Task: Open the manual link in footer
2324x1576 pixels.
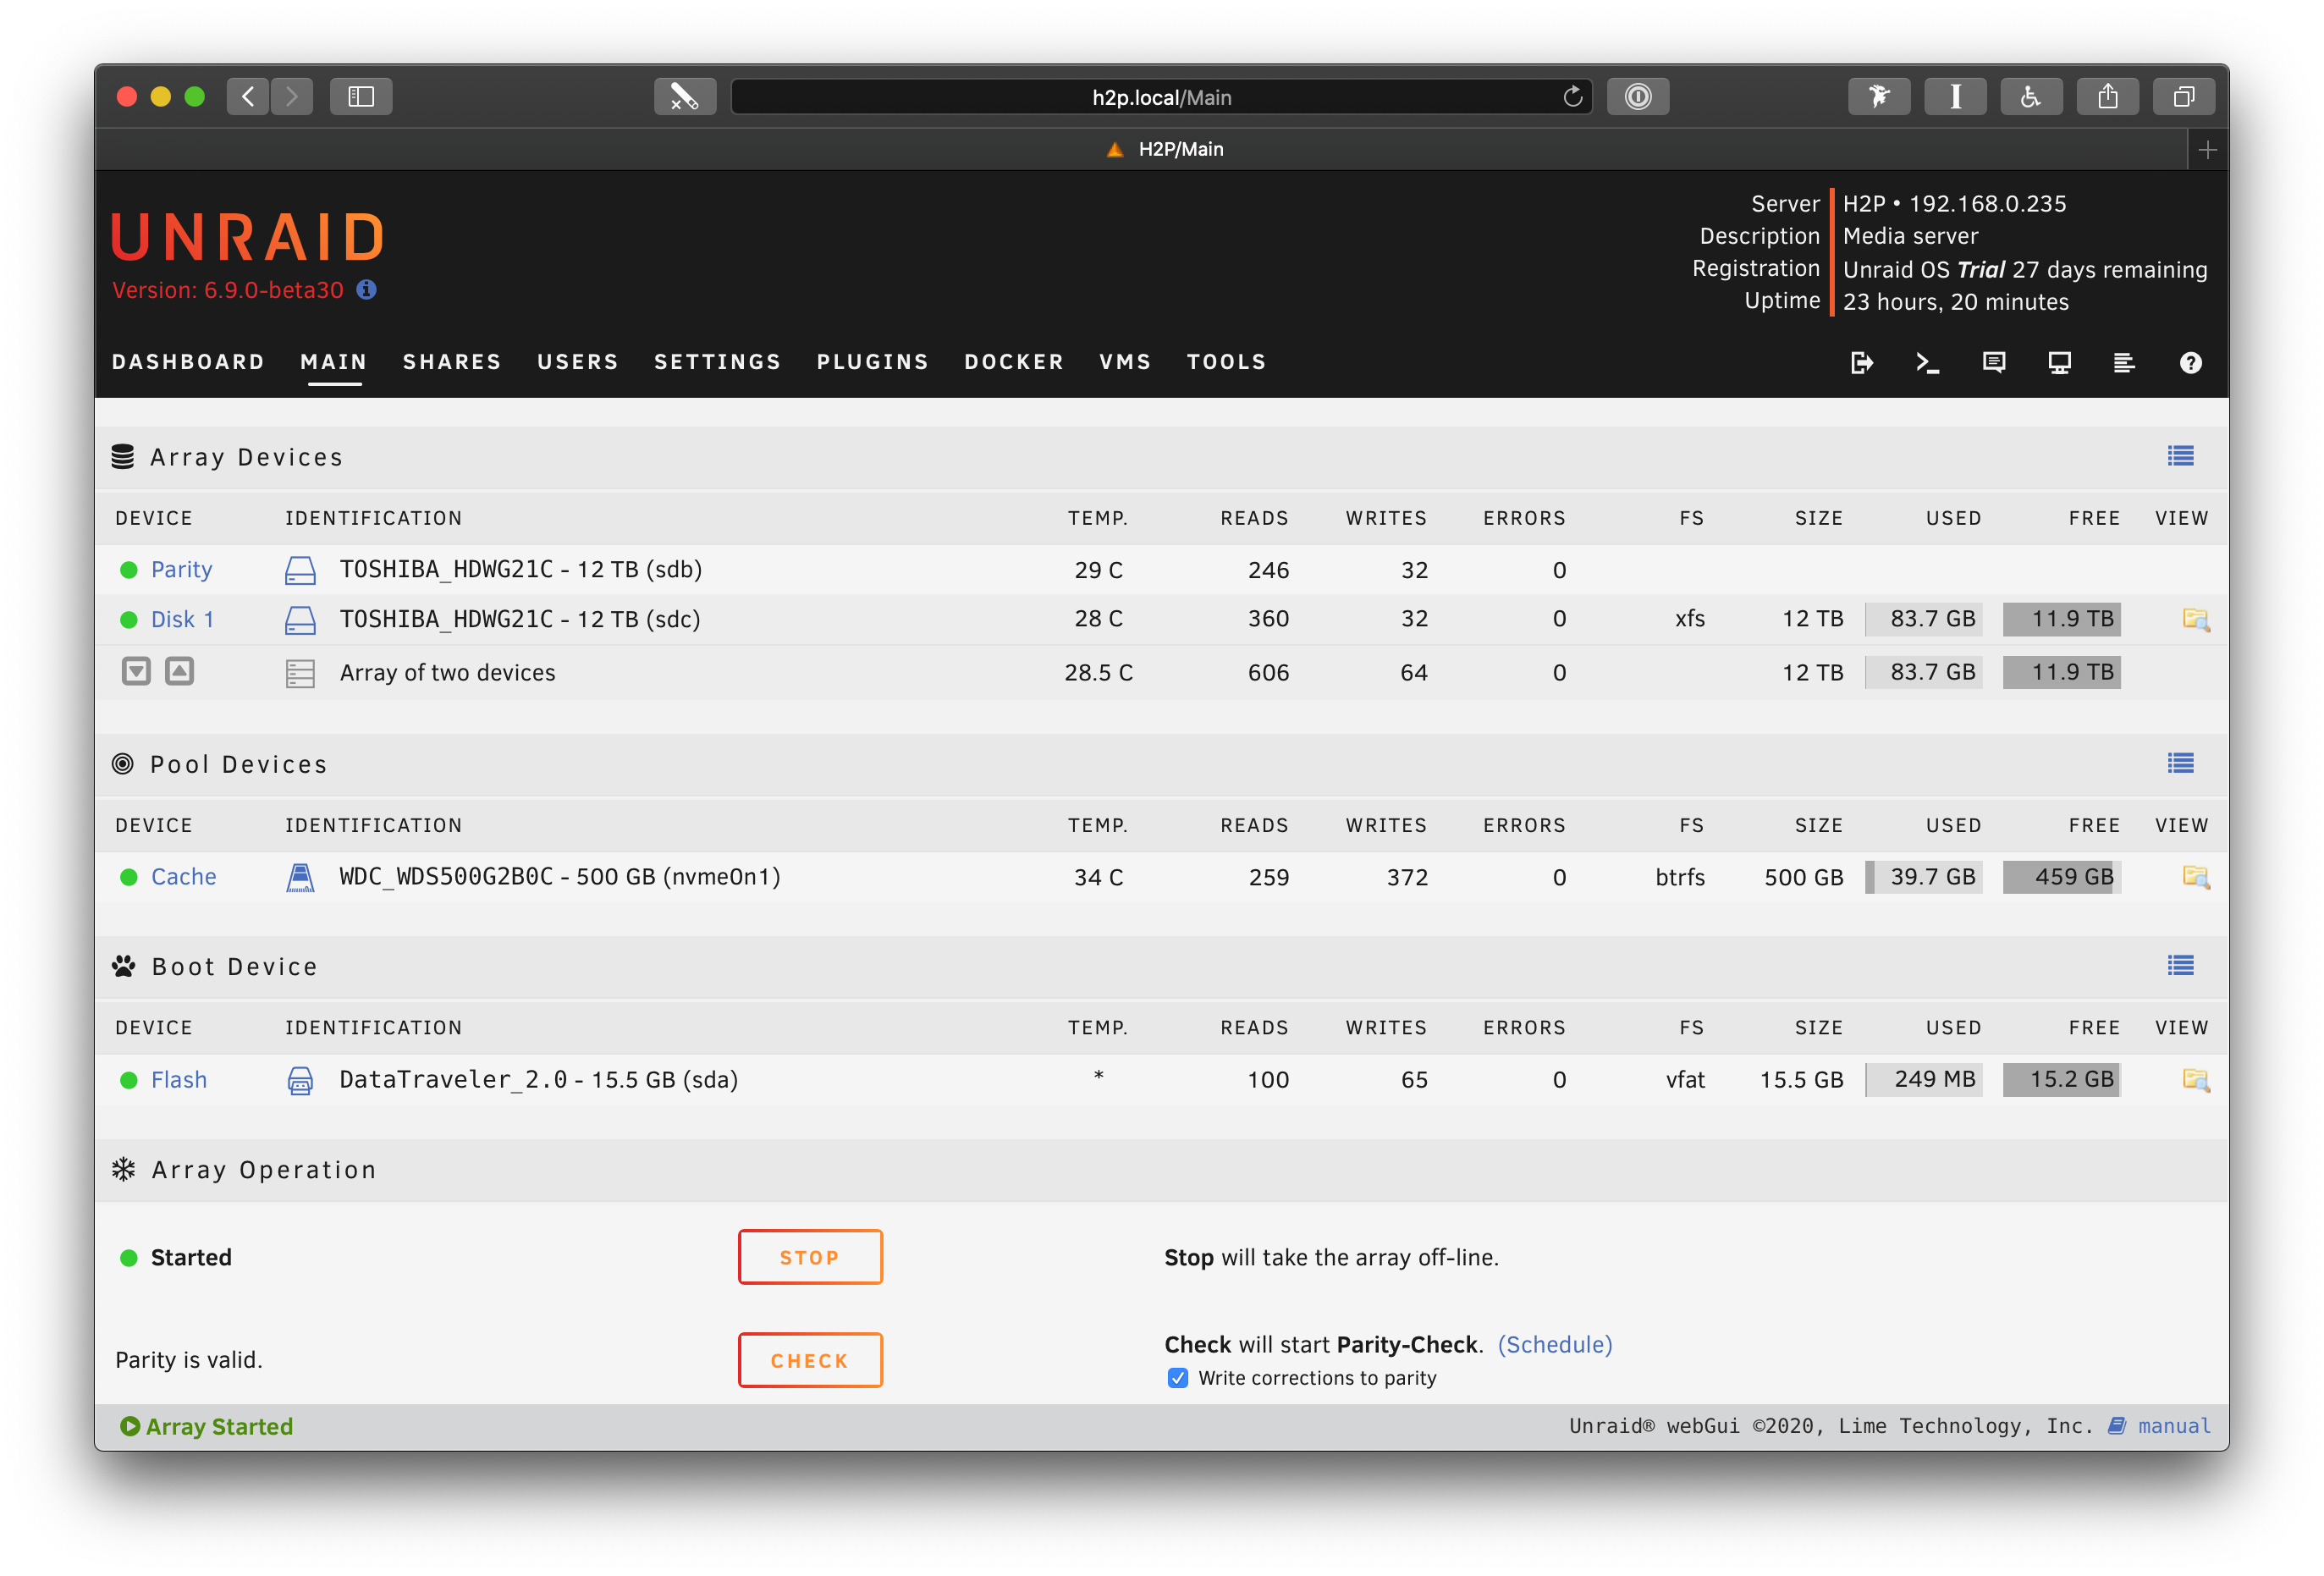Action: [x=2173, y=1426]
